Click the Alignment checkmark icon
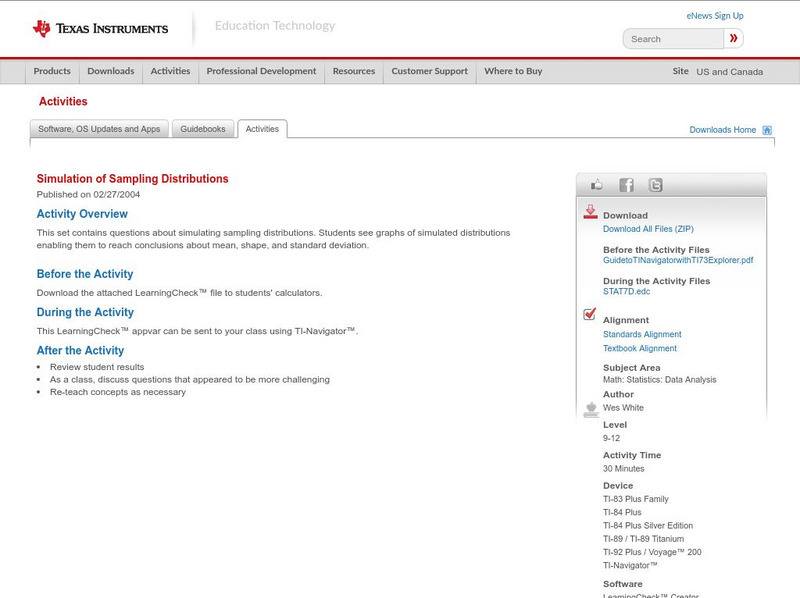Image resolution: width=800 pixels, height=598 pixels. 589,314
